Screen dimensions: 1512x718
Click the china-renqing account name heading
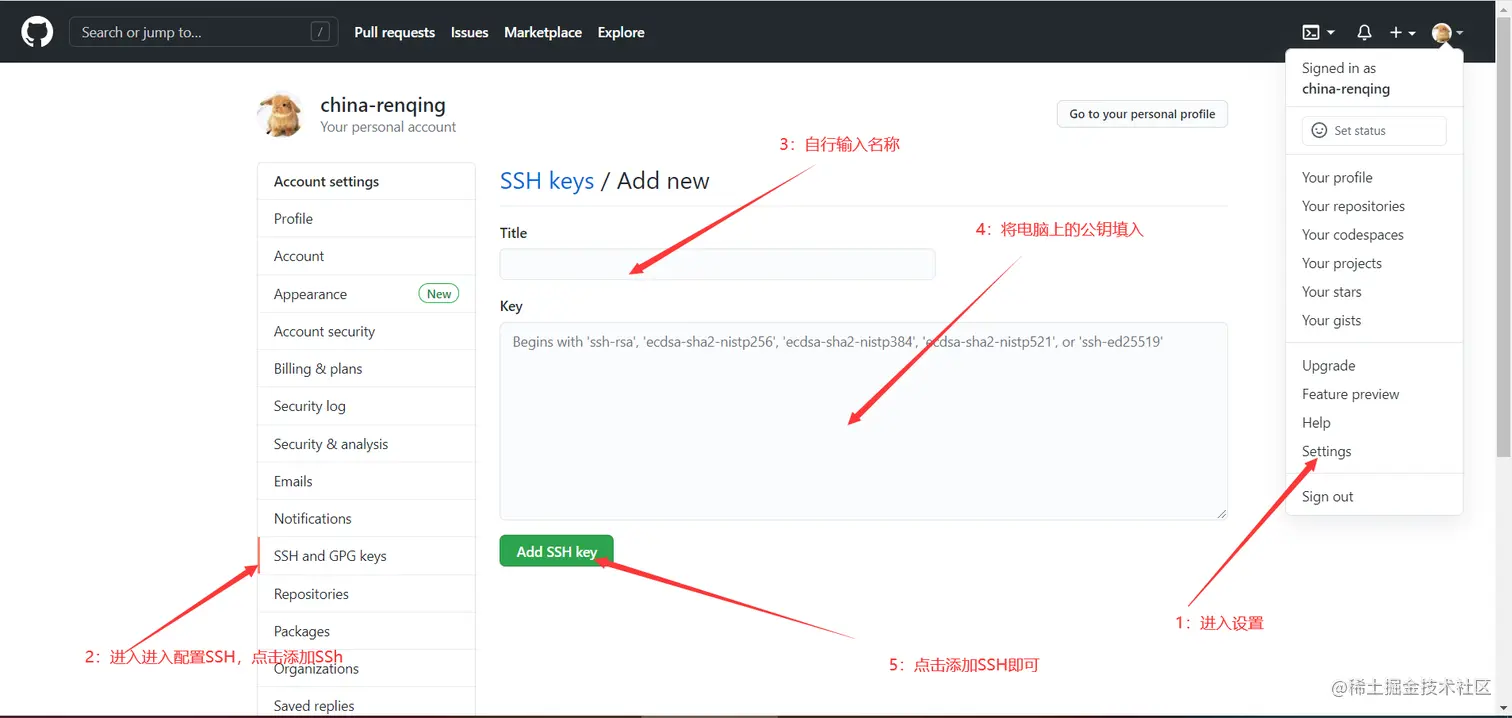click(383, 105)
